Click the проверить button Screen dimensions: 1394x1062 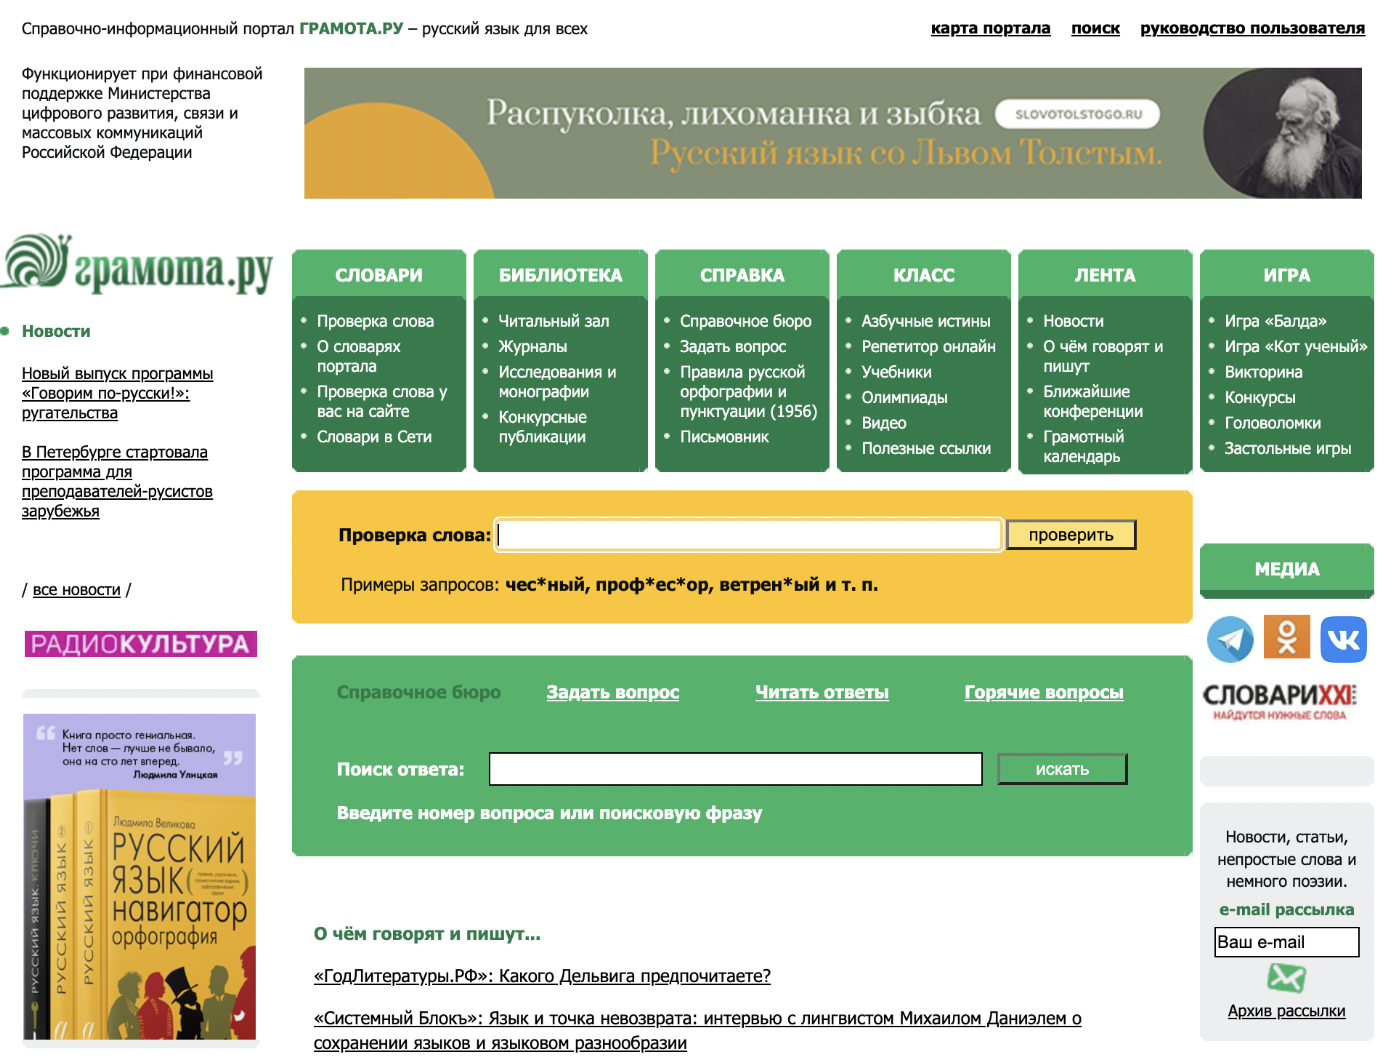tap(1071, 535)
